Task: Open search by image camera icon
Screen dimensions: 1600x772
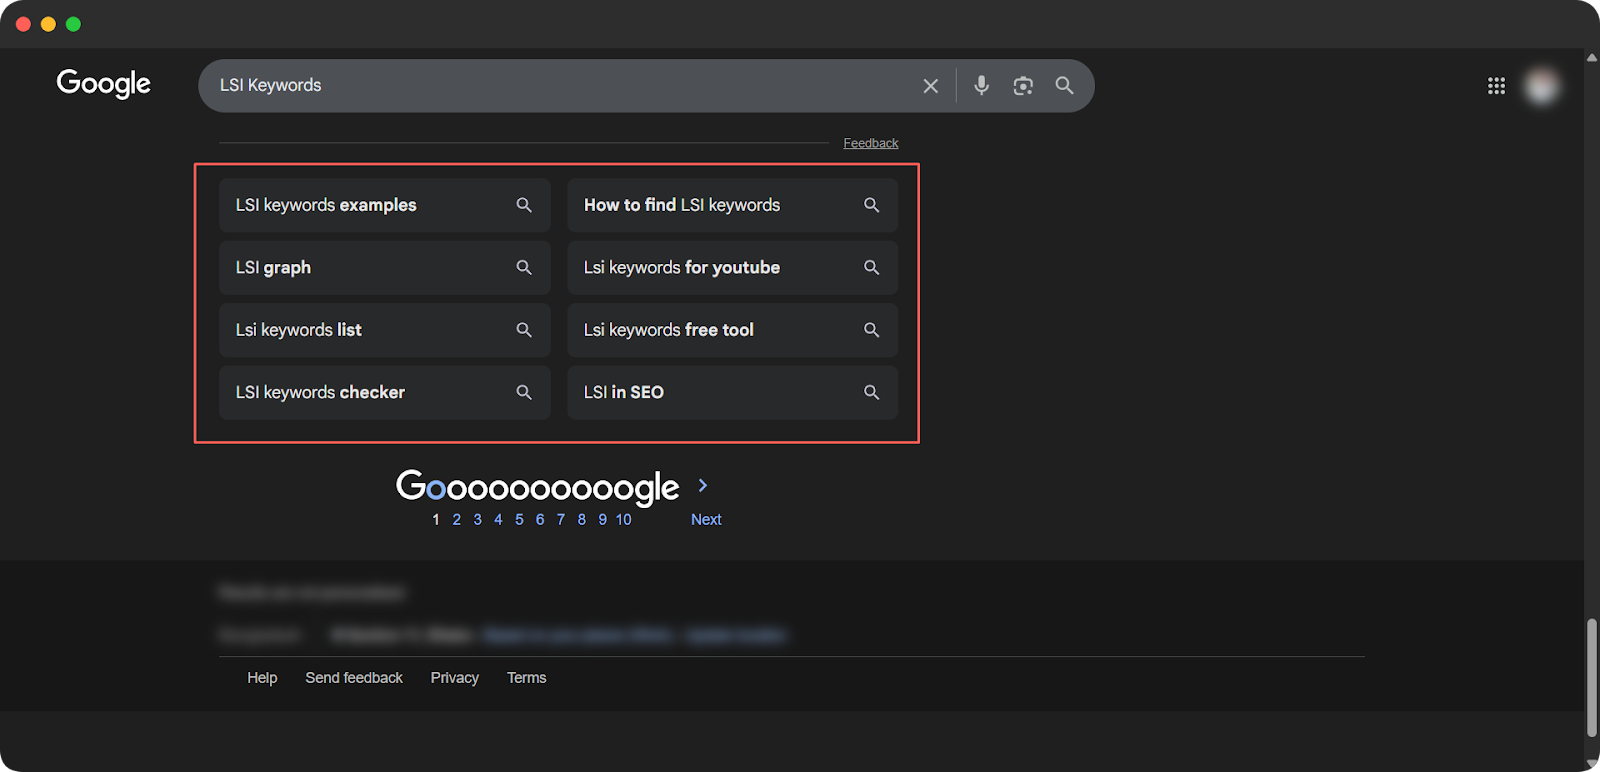Action: pyautogui.click(x=1022, y=86)
